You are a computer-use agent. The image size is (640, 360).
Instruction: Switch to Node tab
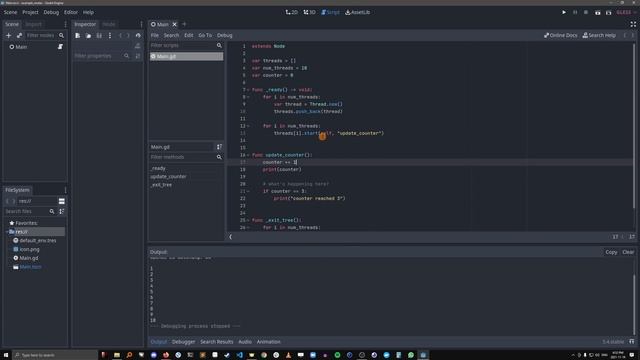coord(109,24)
